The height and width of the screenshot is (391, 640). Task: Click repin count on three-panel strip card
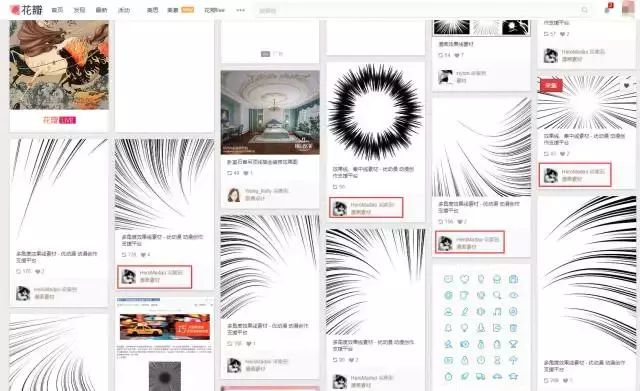(x=444, y=55)
